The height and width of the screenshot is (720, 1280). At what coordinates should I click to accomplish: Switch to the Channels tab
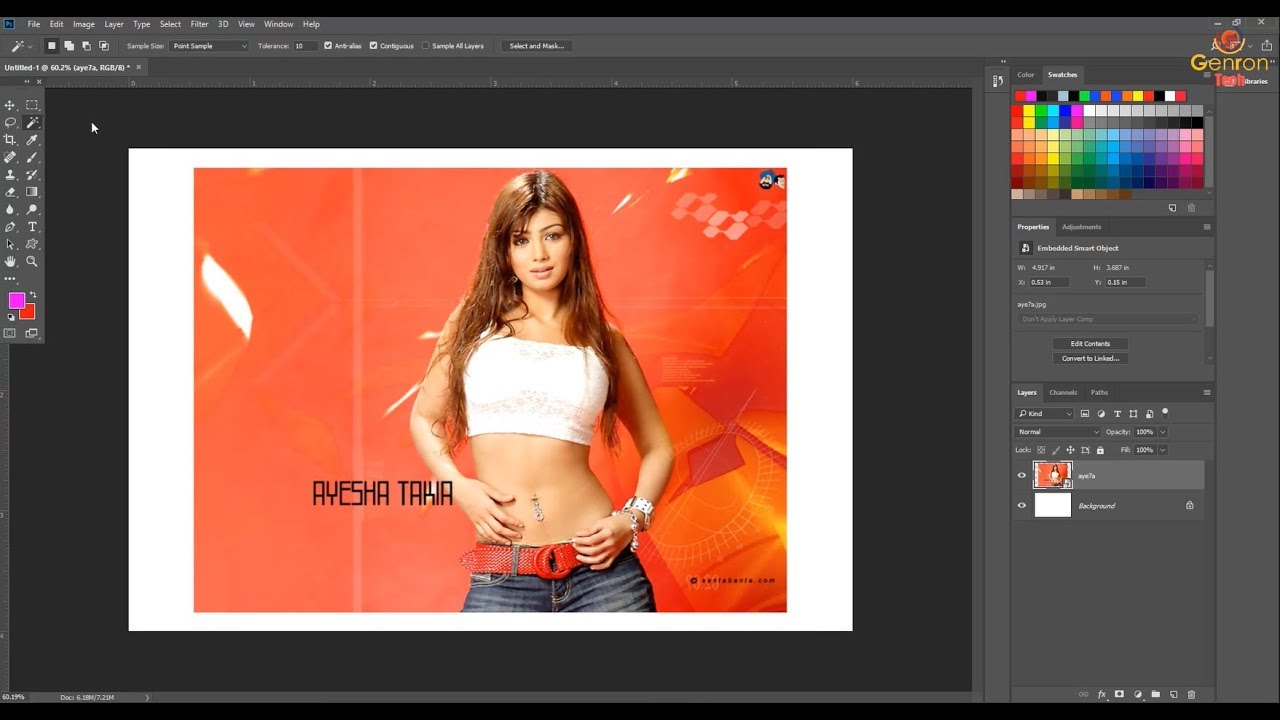click(1063, 392)
